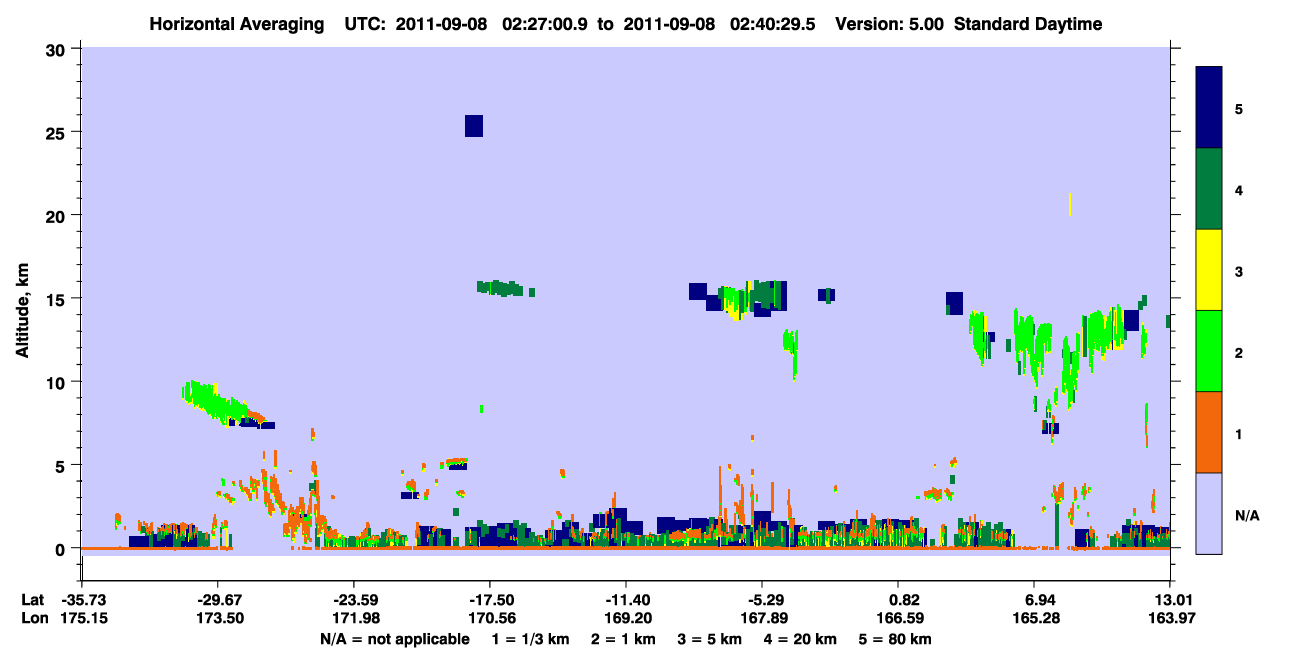Click the latitude value '-29.67'
Viewport: 1300px width, 667px height.
click(x=218, y=600)
